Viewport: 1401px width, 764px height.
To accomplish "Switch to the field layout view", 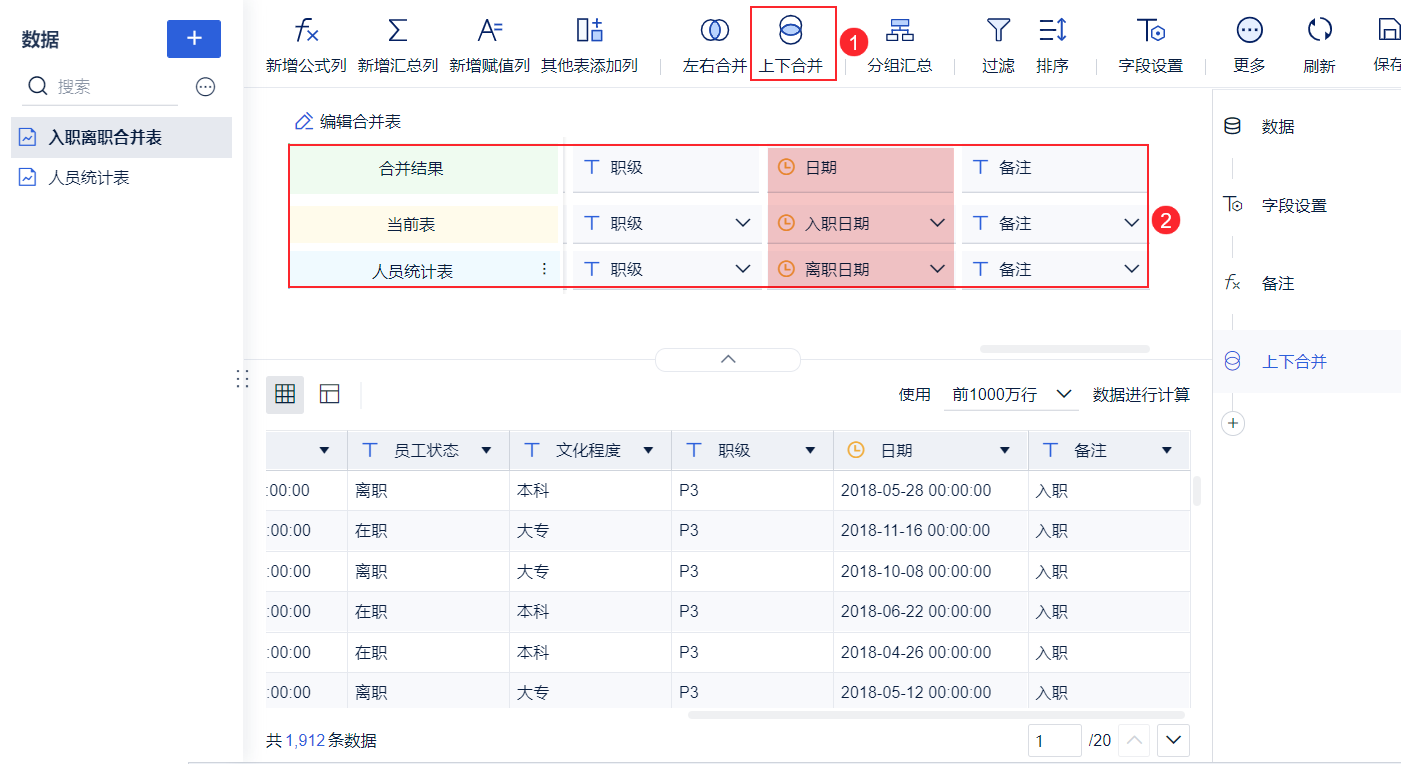I will pyautogui.click(x=330, y=394).
